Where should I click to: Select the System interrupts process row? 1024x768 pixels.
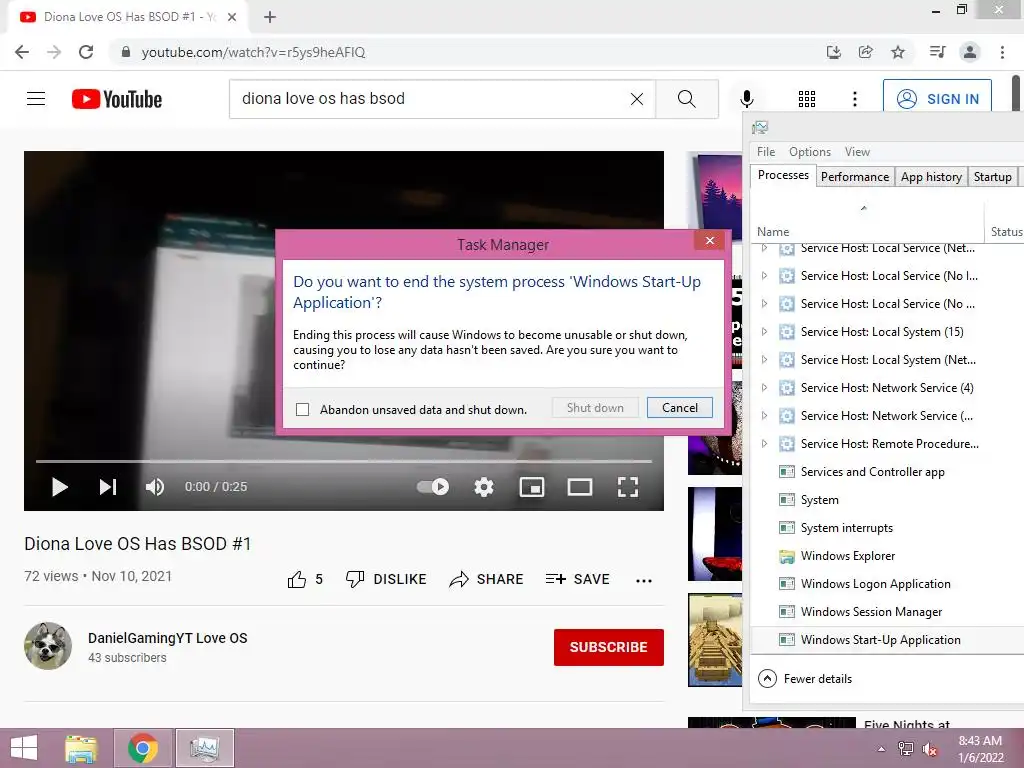pyautogui.click(x=846, y=528)
